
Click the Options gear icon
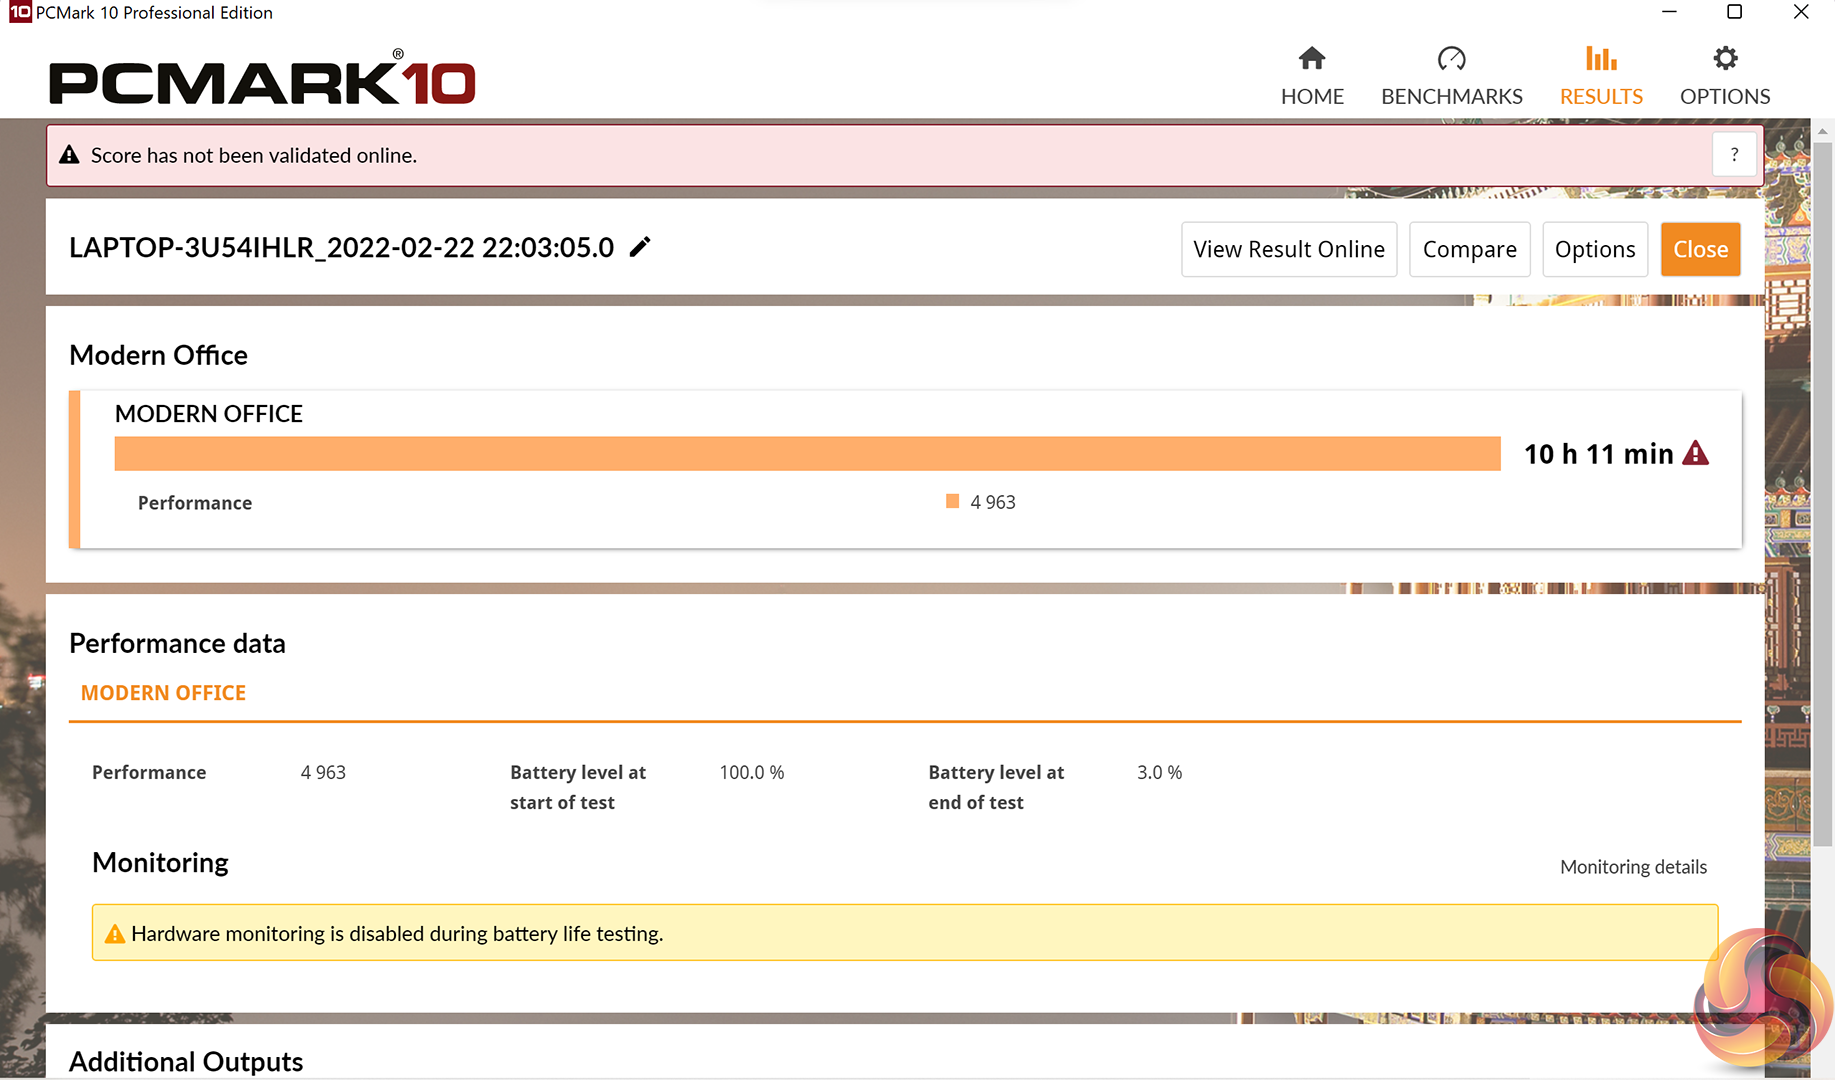pos(1725,58)
